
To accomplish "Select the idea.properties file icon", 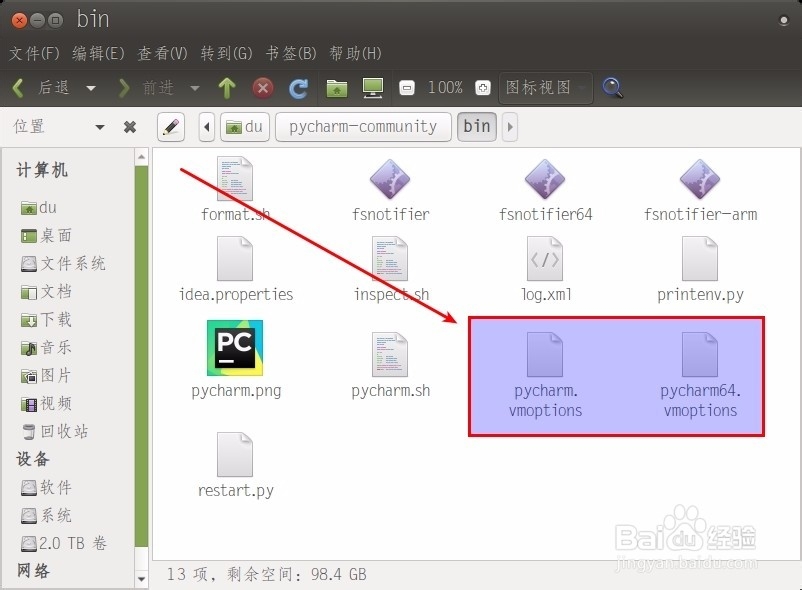I will click(x=235, y=259).
